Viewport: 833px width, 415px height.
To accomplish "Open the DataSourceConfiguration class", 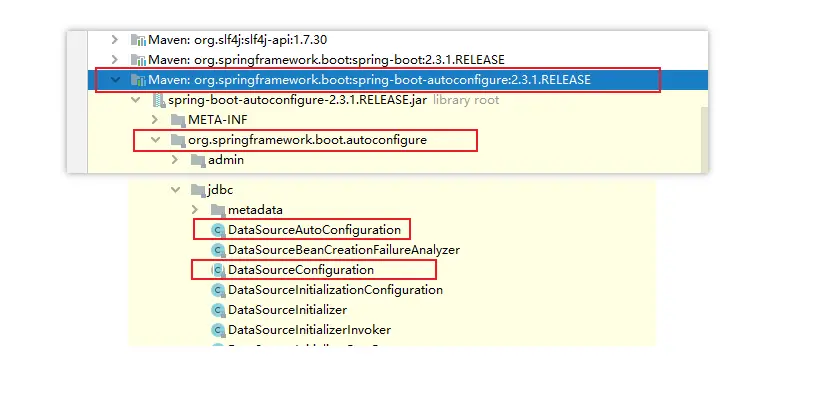I will 301,270.
